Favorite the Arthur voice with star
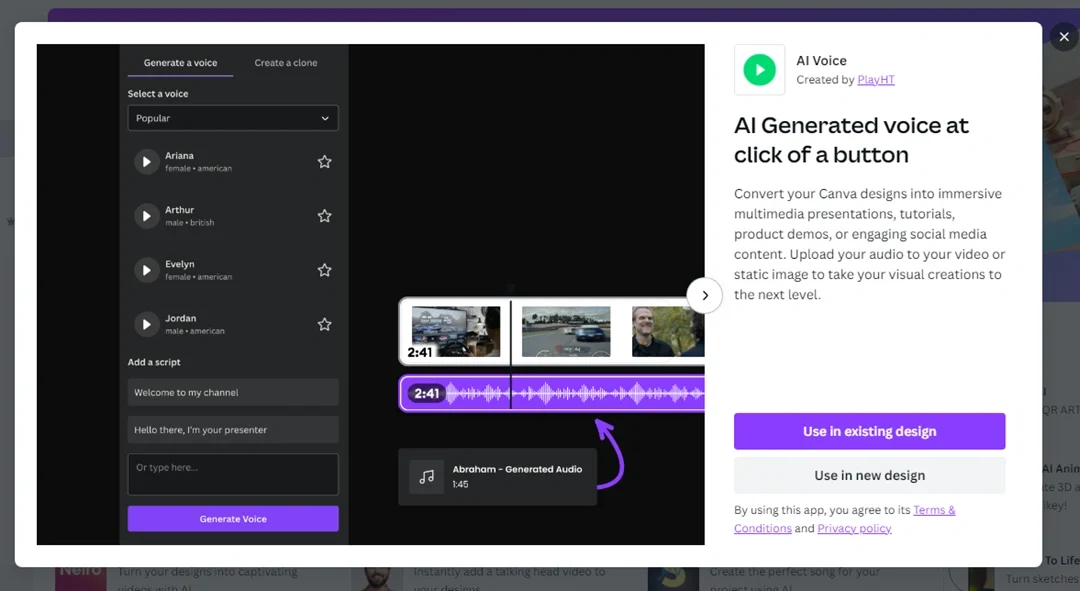 click(x=324, y=216)
